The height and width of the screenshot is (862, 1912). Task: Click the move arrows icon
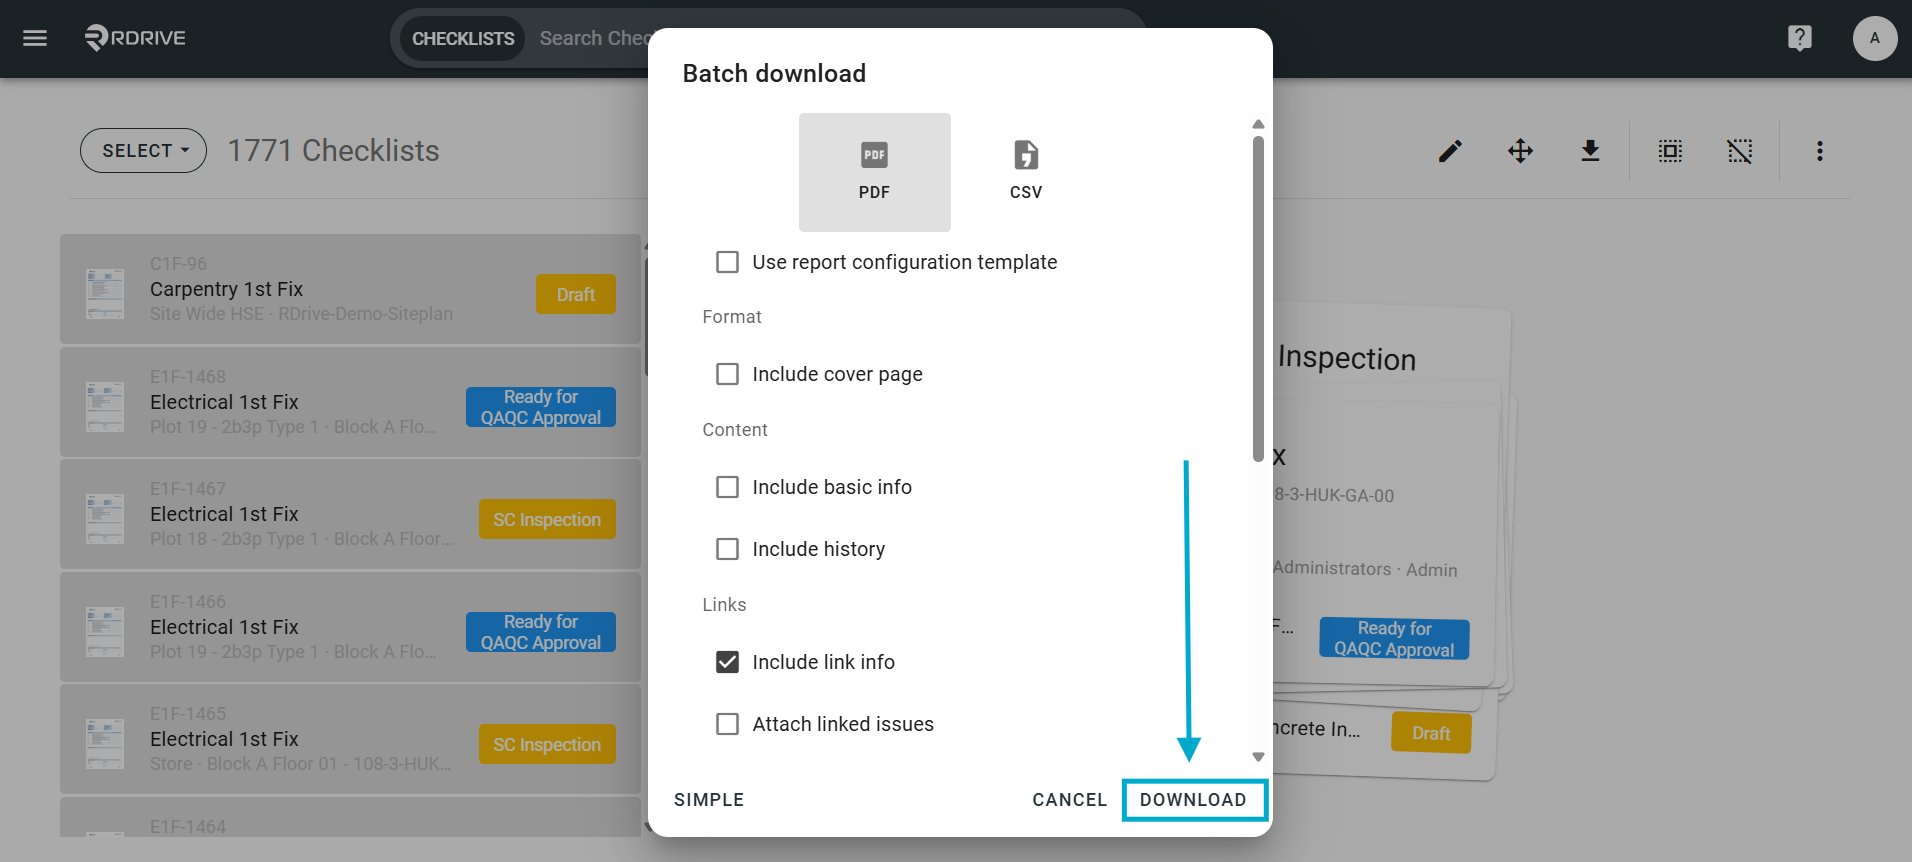[x=1520, y=151]
